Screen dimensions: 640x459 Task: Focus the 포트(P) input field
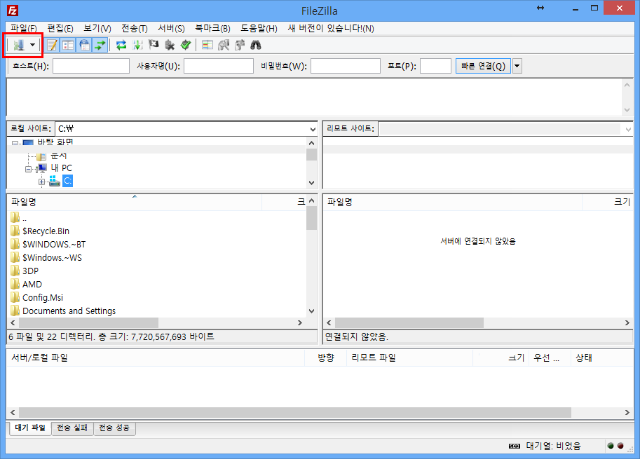pos(436,66)
